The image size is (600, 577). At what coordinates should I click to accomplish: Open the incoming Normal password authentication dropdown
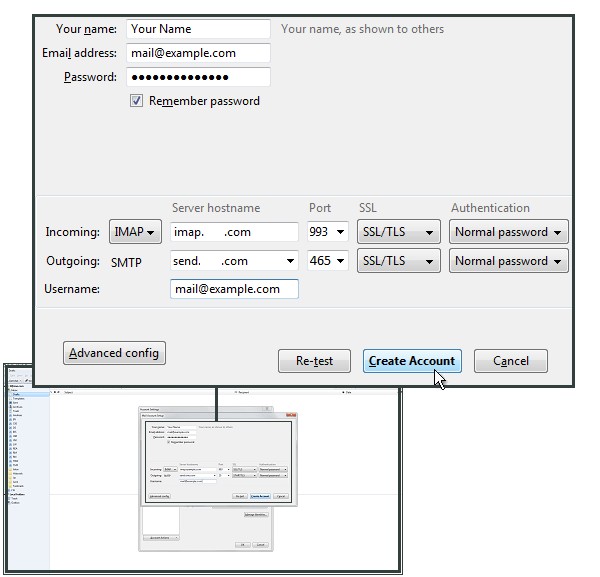509,231
